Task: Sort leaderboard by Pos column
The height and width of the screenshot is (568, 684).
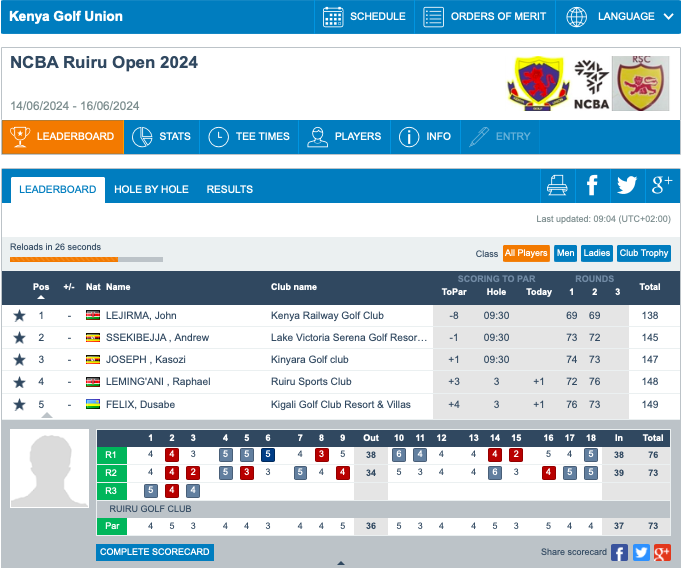Action: coord(41,287)
